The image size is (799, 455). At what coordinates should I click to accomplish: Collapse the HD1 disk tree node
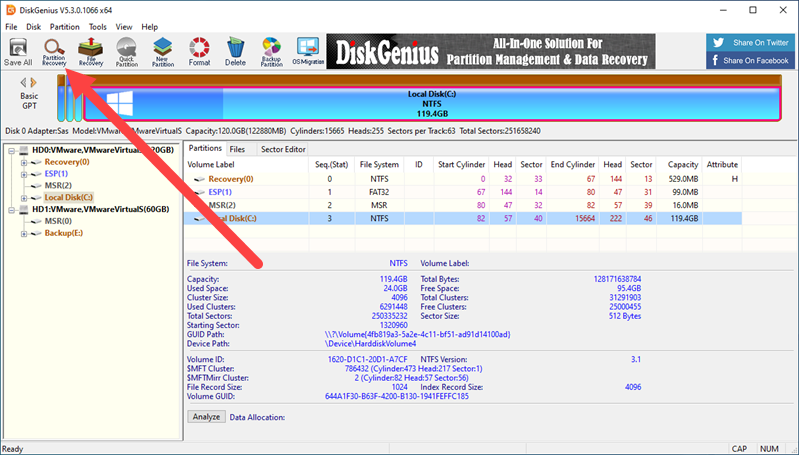pos(11,210)
